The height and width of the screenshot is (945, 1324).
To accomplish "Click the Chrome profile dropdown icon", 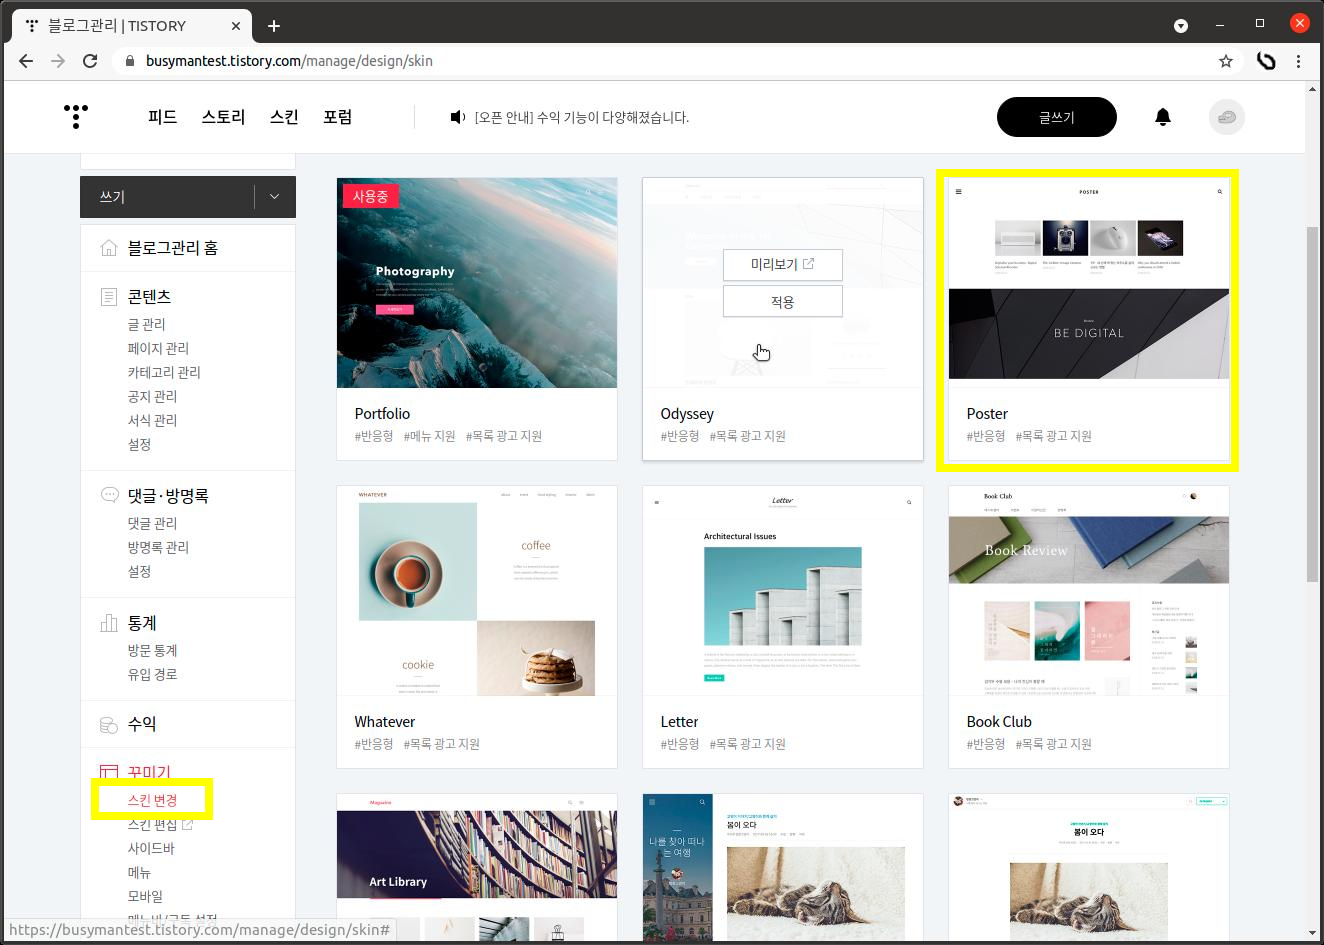I will point(1181,25).
